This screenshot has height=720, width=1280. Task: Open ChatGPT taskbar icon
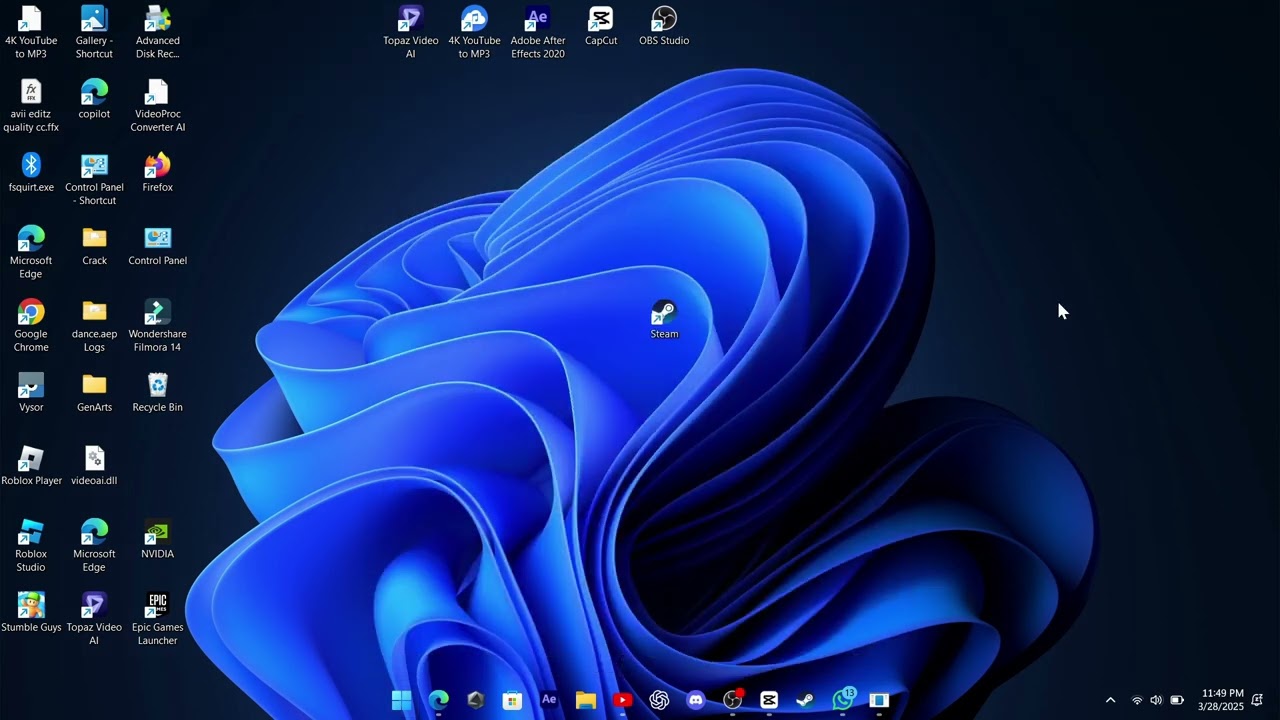659,700
